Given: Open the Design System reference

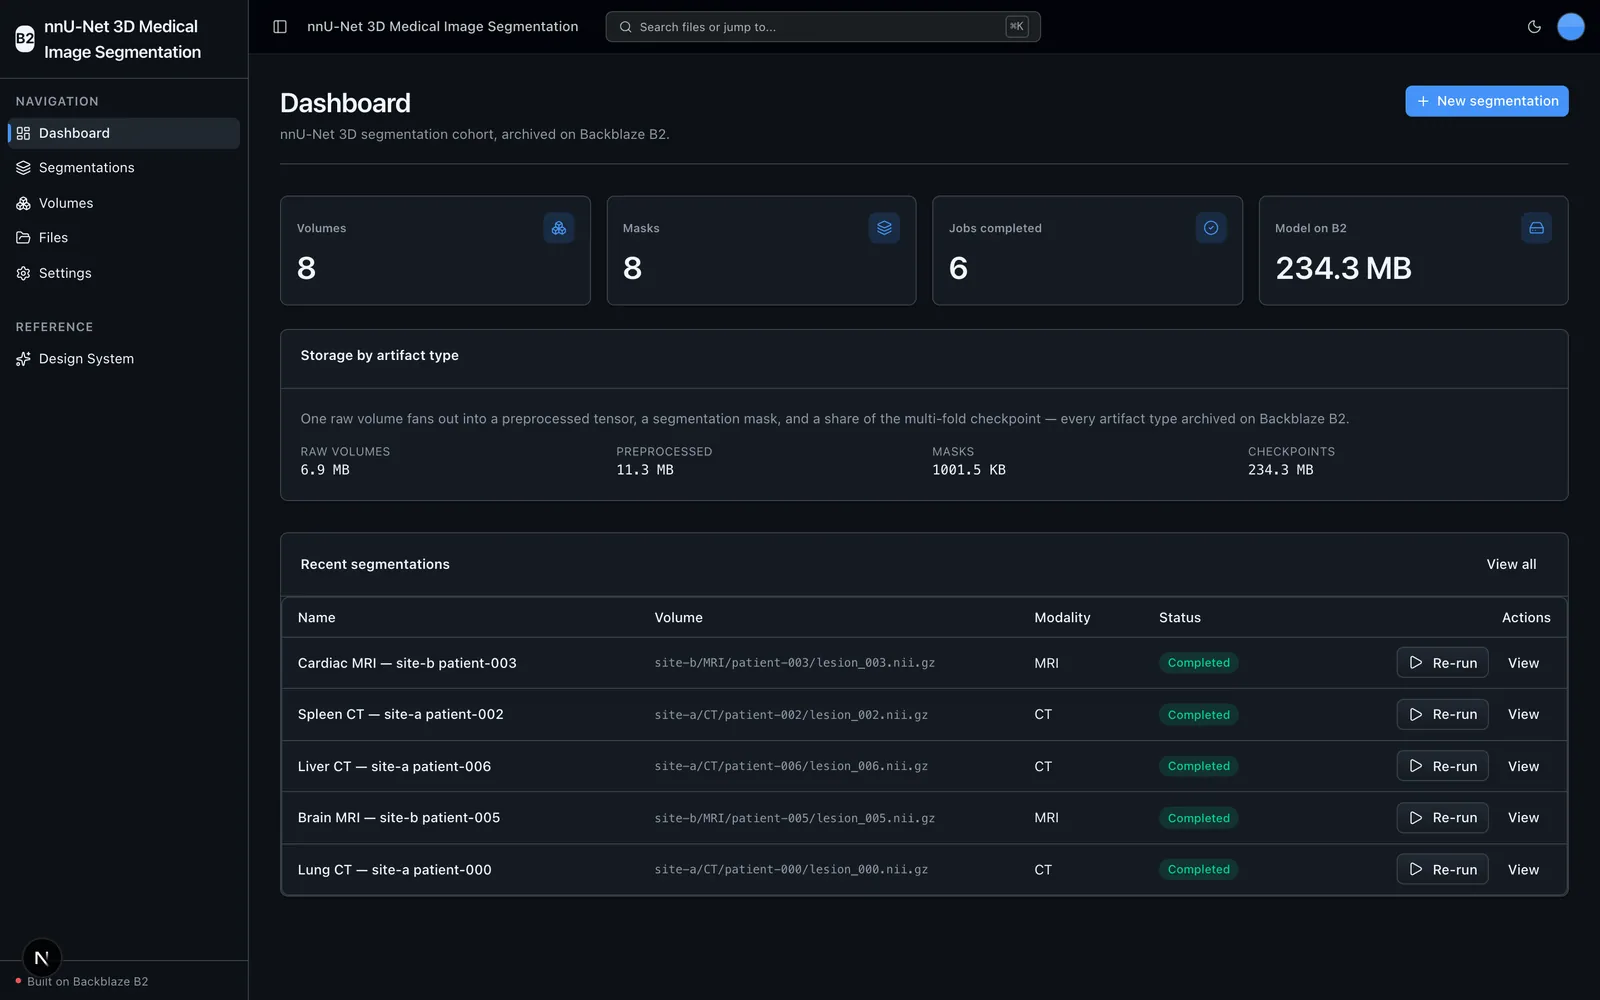Looking at the screenshot, I should (124, 359).
